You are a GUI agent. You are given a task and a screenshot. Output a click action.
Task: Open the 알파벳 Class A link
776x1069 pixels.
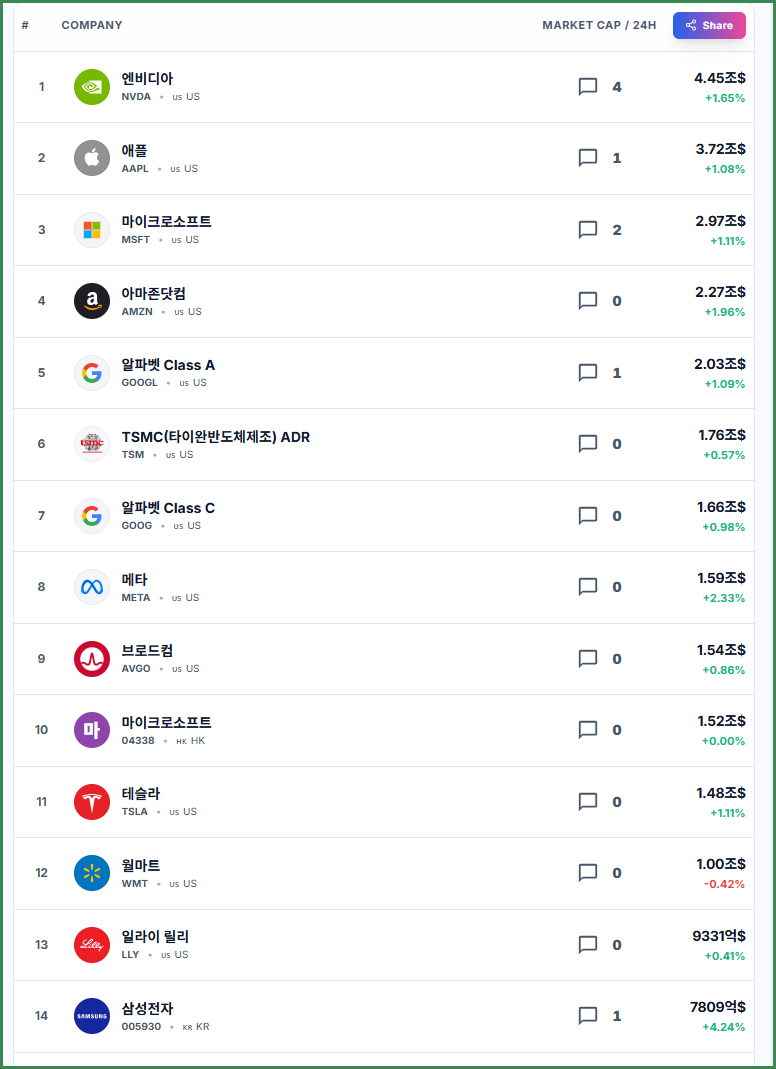click(x=168, y=365)
